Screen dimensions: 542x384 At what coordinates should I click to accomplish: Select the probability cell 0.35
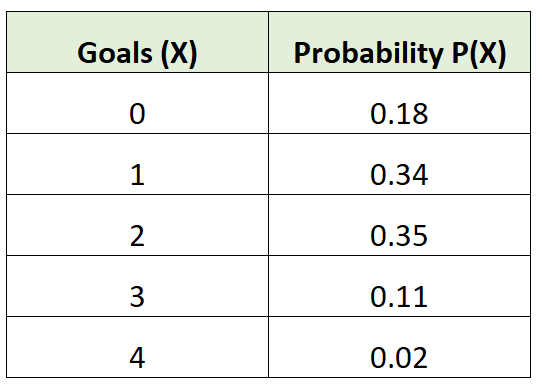click(399, 225)
